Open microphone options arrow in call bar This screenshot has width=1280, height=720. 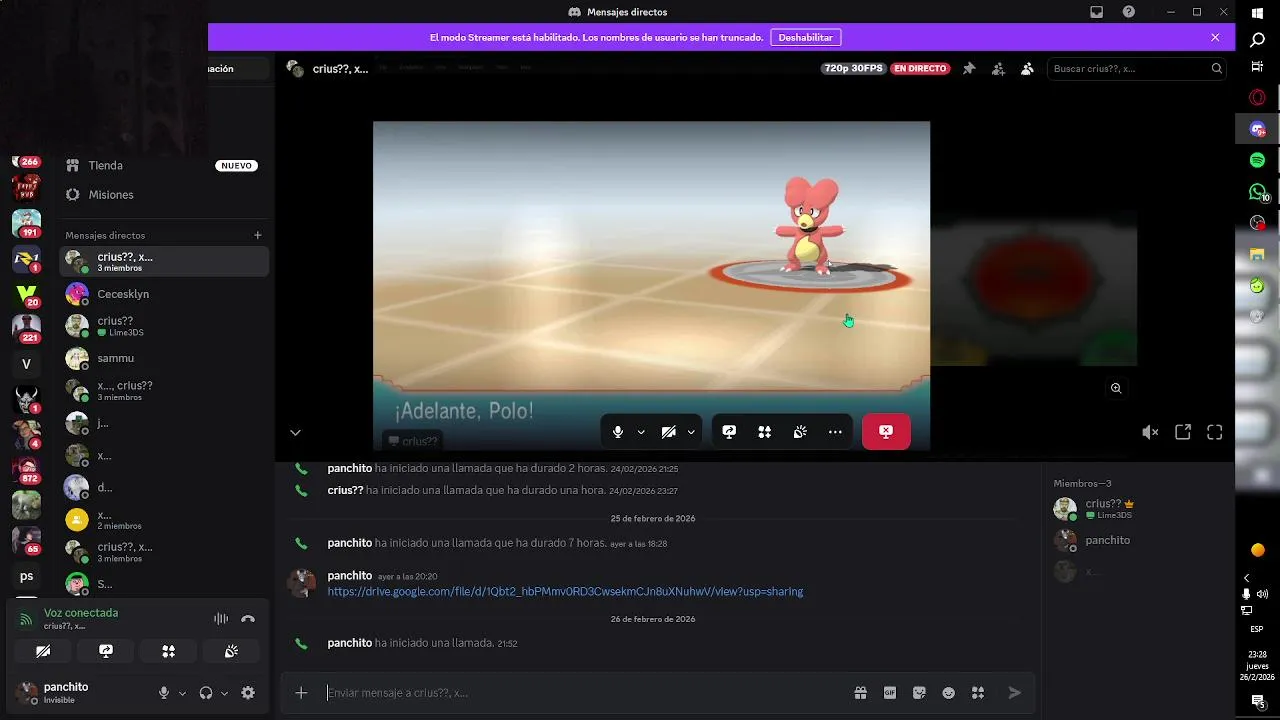(641, 432)
